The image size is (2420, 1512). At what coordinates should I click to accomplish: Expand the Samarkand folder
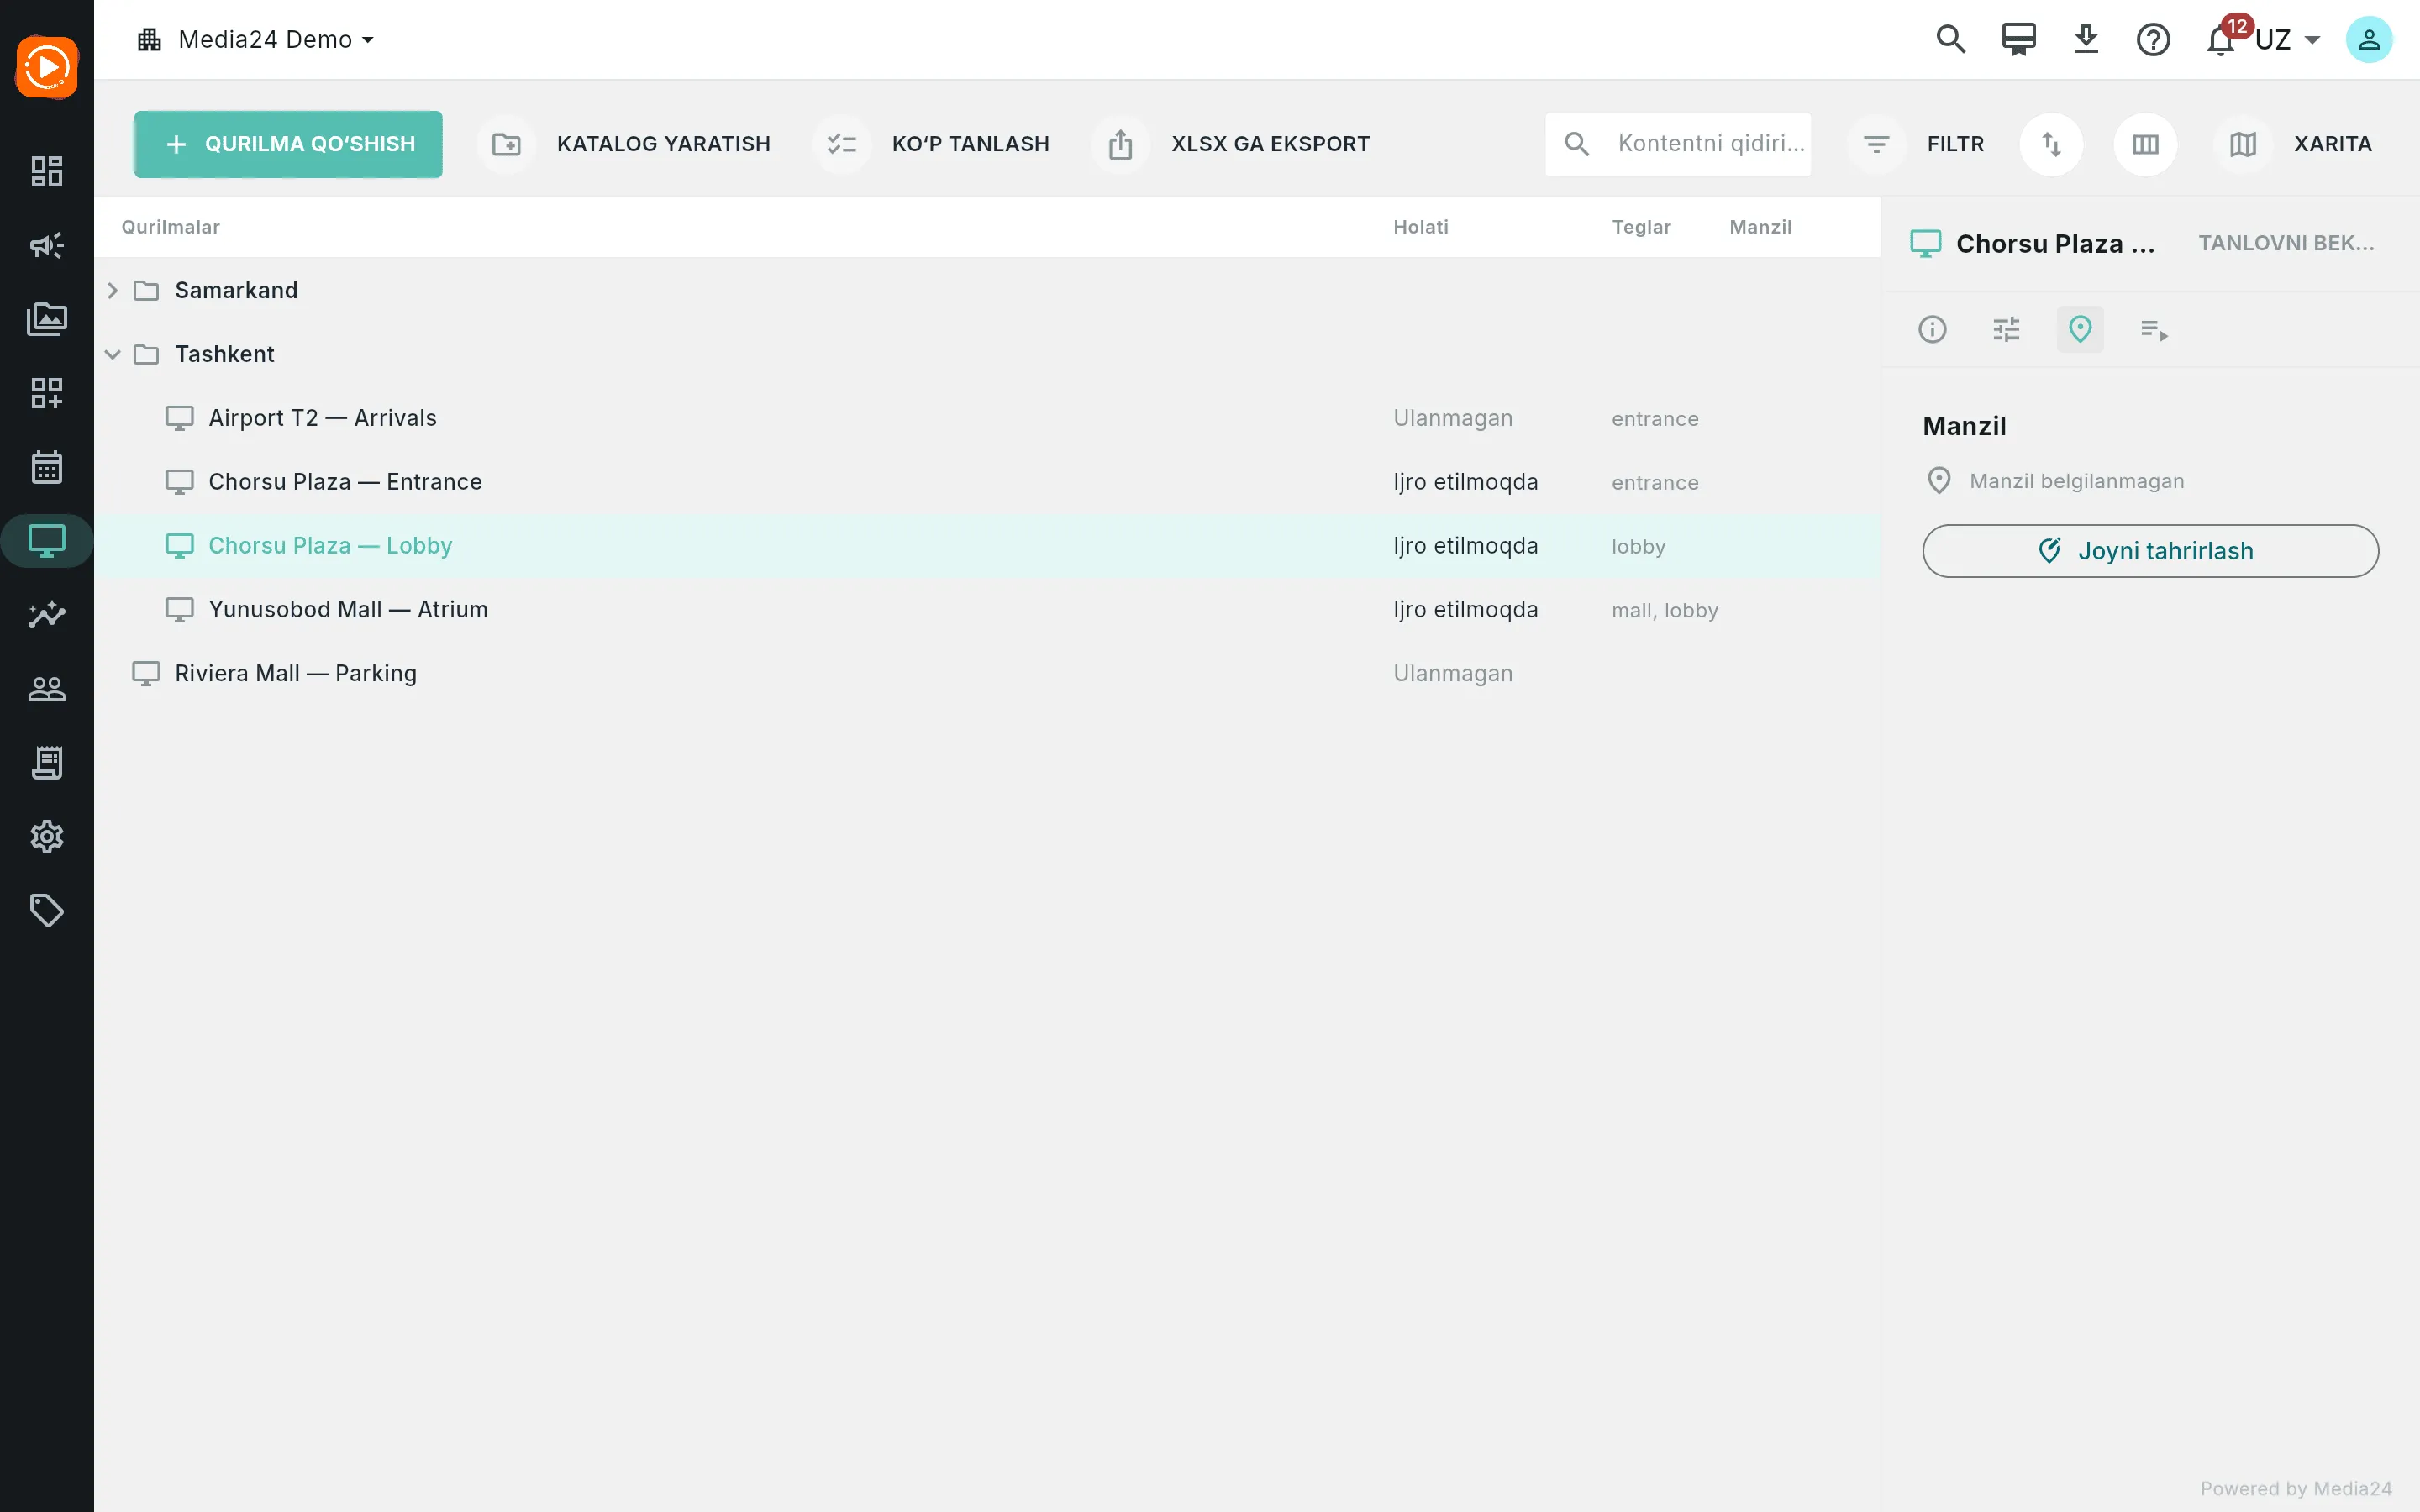pos(113,290)
